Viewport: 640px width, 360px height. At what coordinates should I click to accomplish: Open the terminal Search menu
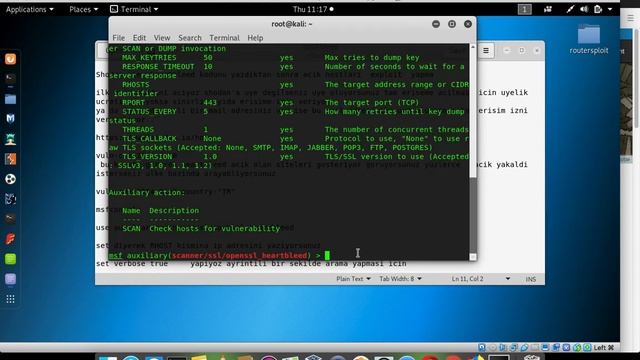190,38
